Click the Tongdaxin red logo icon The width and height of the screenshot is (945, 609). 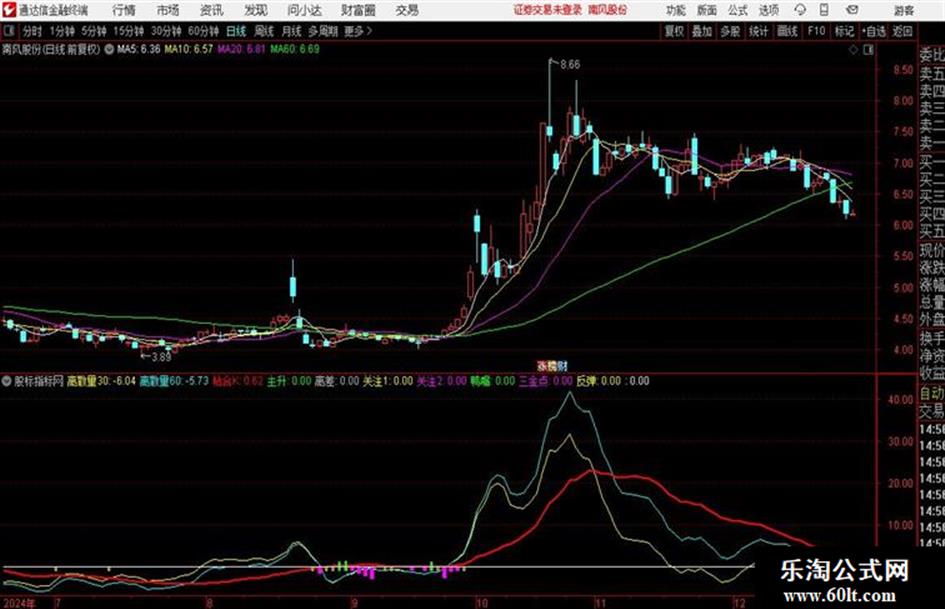9,10
